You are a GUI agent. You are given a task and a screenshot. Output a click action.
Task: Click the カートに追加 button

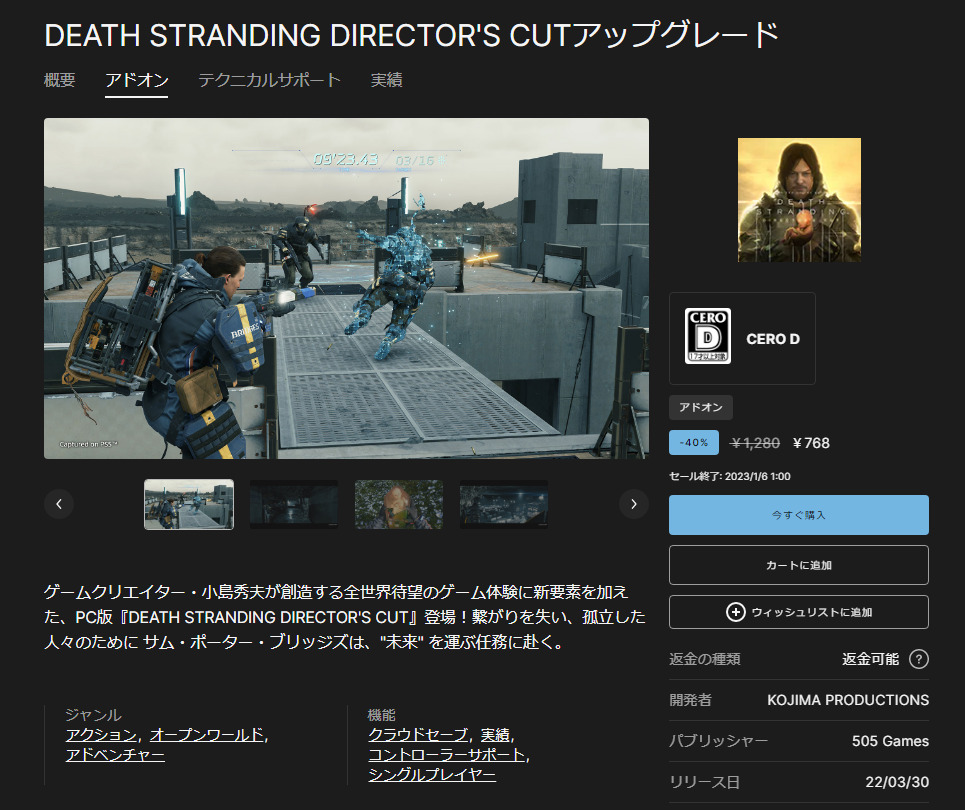click(799, 565)
